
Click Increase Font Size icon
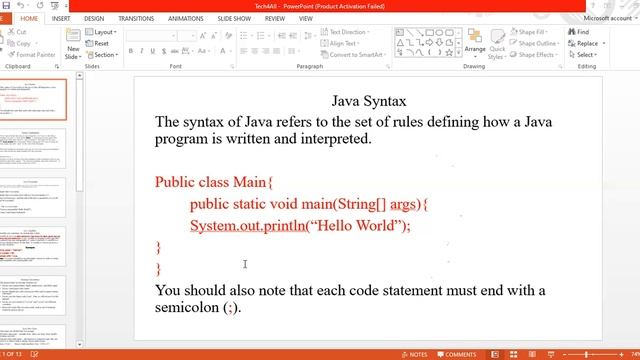pyautogui.click(x=203, y=36)
